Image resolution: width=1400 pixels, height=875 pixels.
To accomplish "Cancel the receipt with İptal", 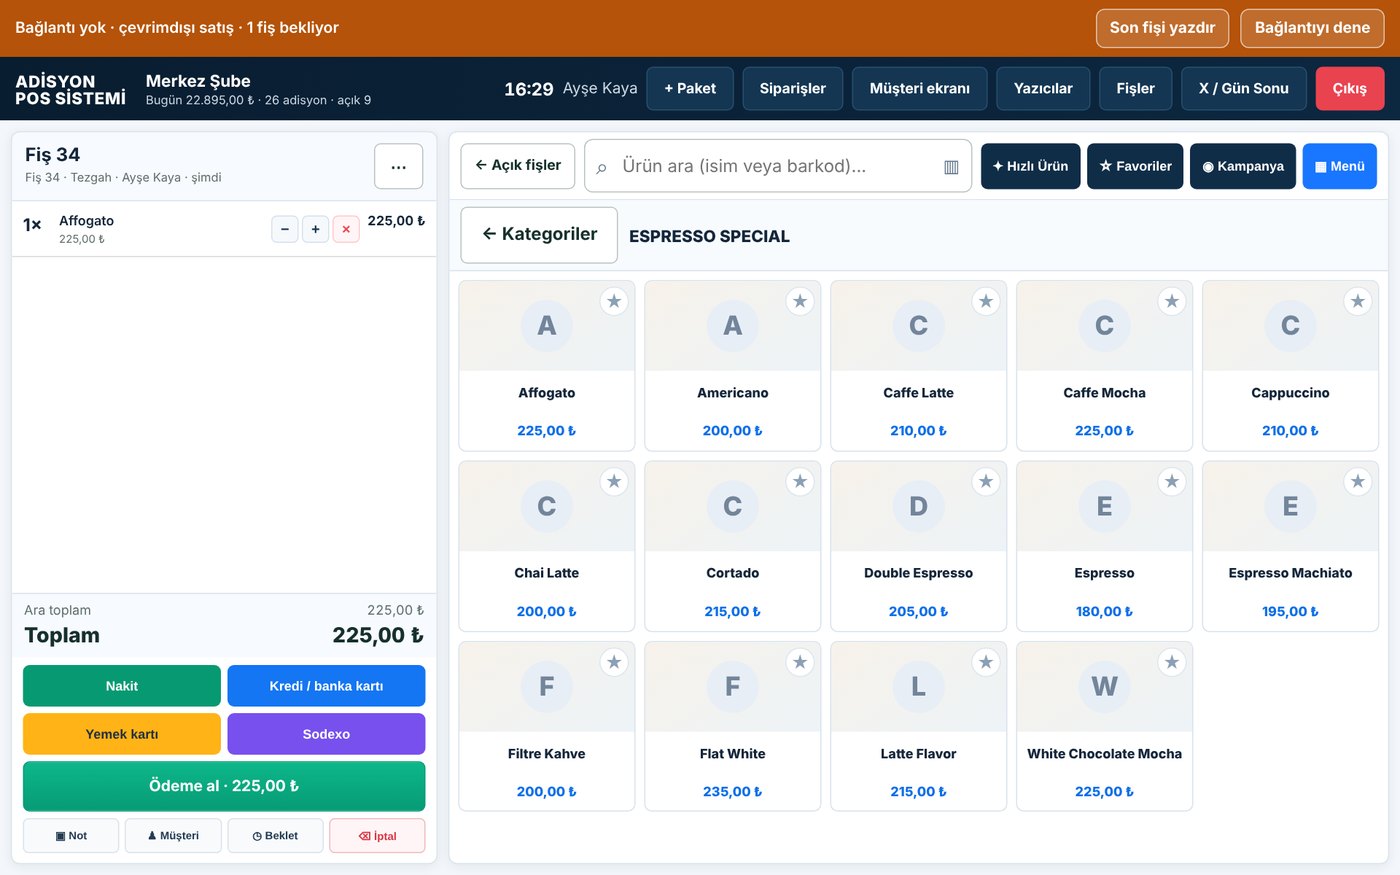I will (377, 836).
